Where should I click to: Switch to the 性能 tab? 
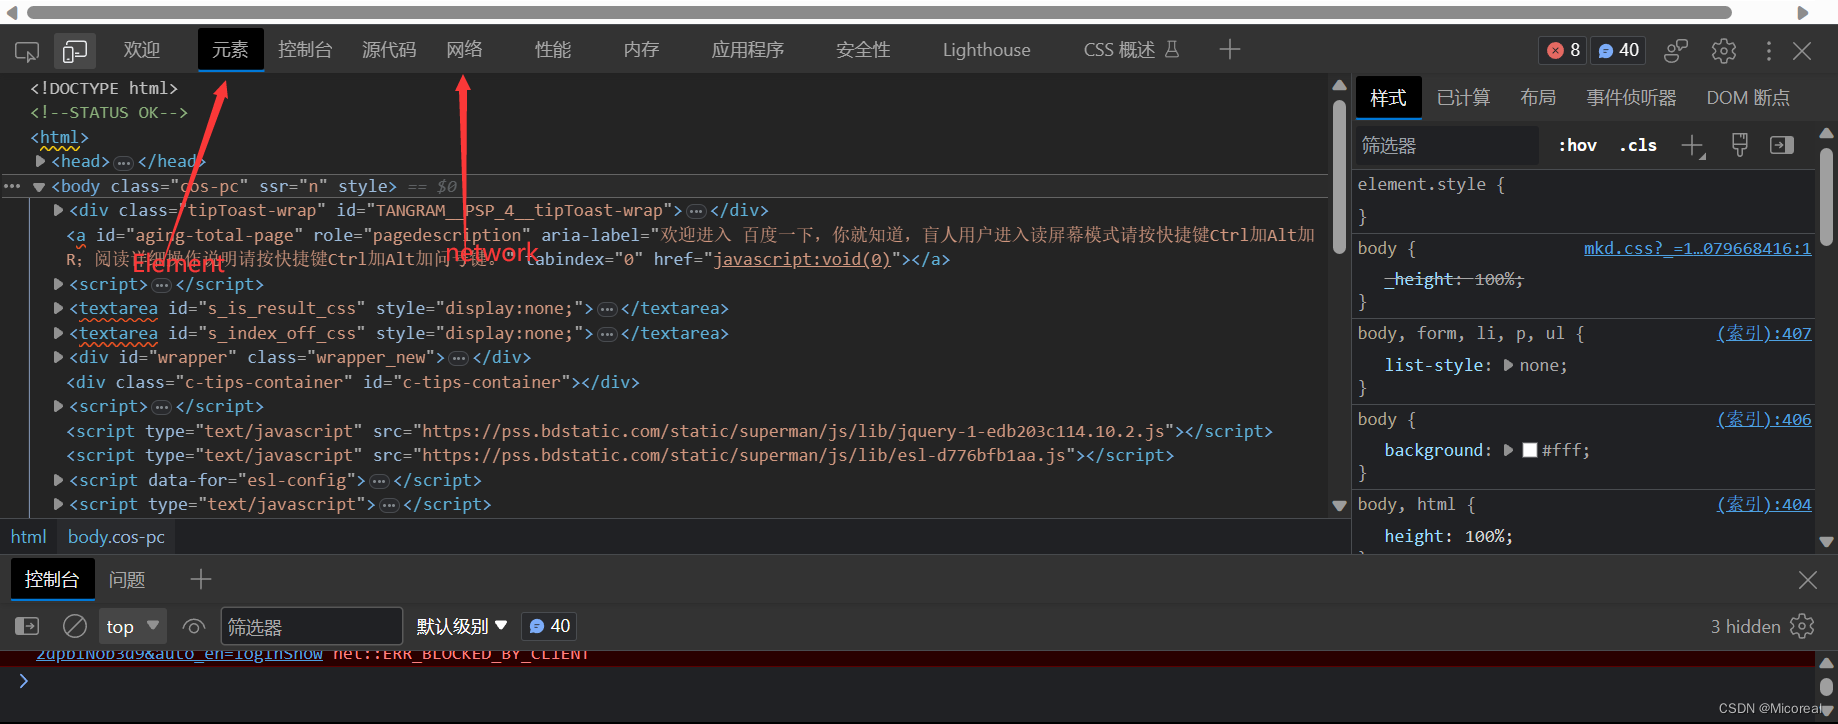coord(553,50)
